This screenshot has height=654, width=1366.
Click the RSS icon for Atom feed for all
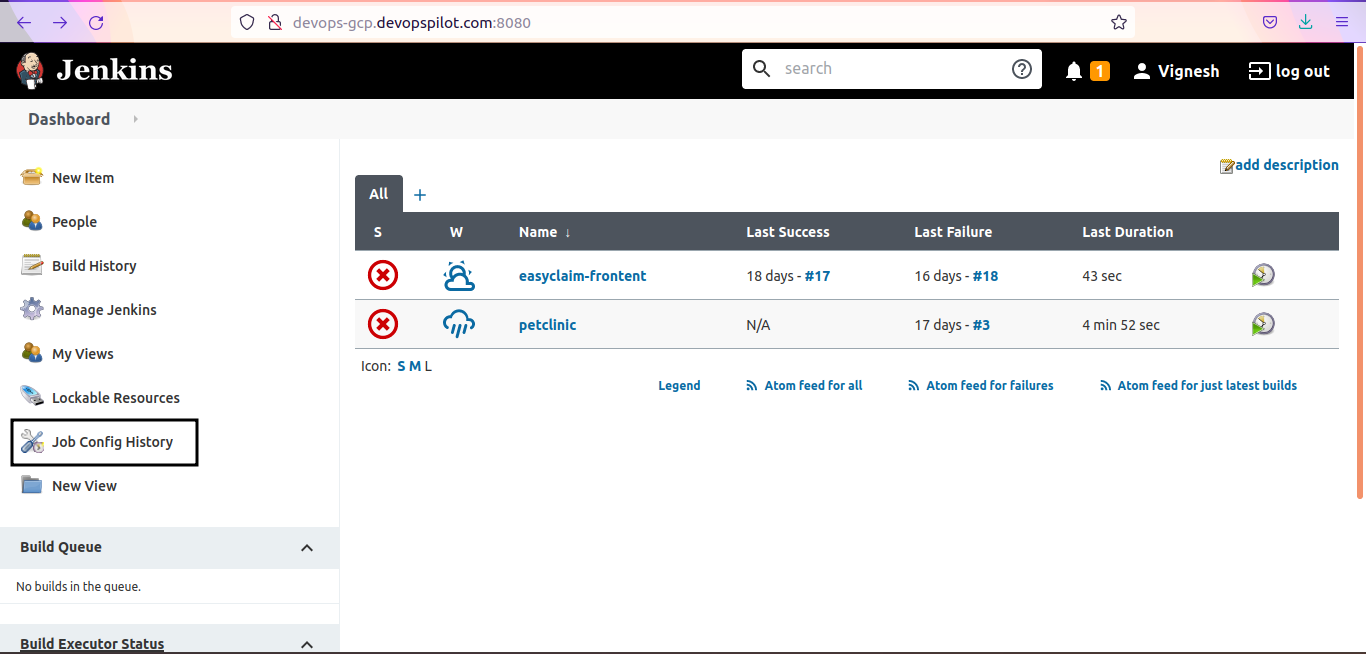752,385
